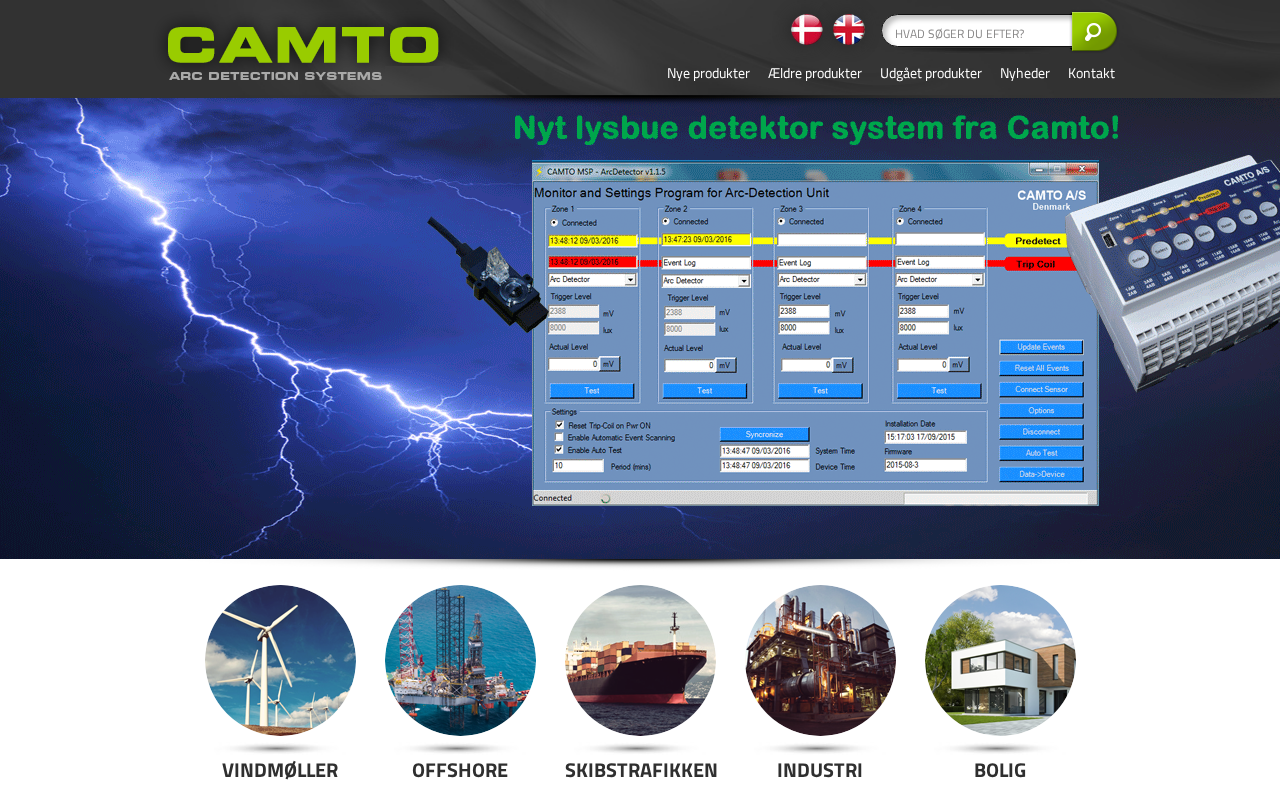Click the Syncronize button in ArcDetector

point(764,434)
